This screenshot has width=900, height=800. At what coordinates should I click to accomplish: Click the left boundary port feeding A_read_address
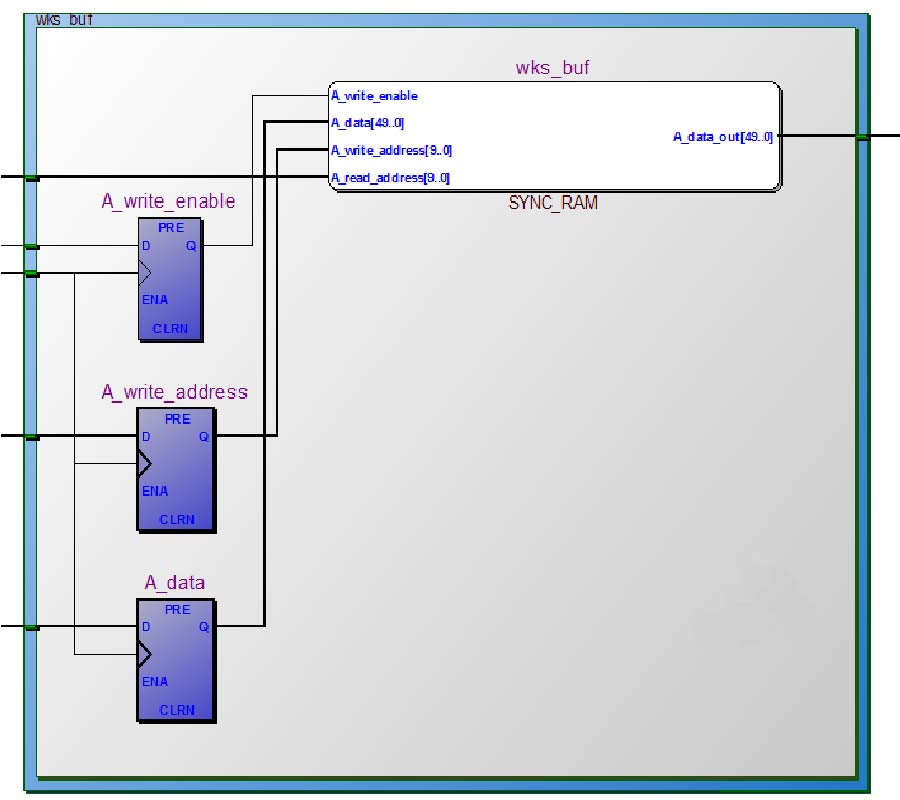tap(32, 177)
